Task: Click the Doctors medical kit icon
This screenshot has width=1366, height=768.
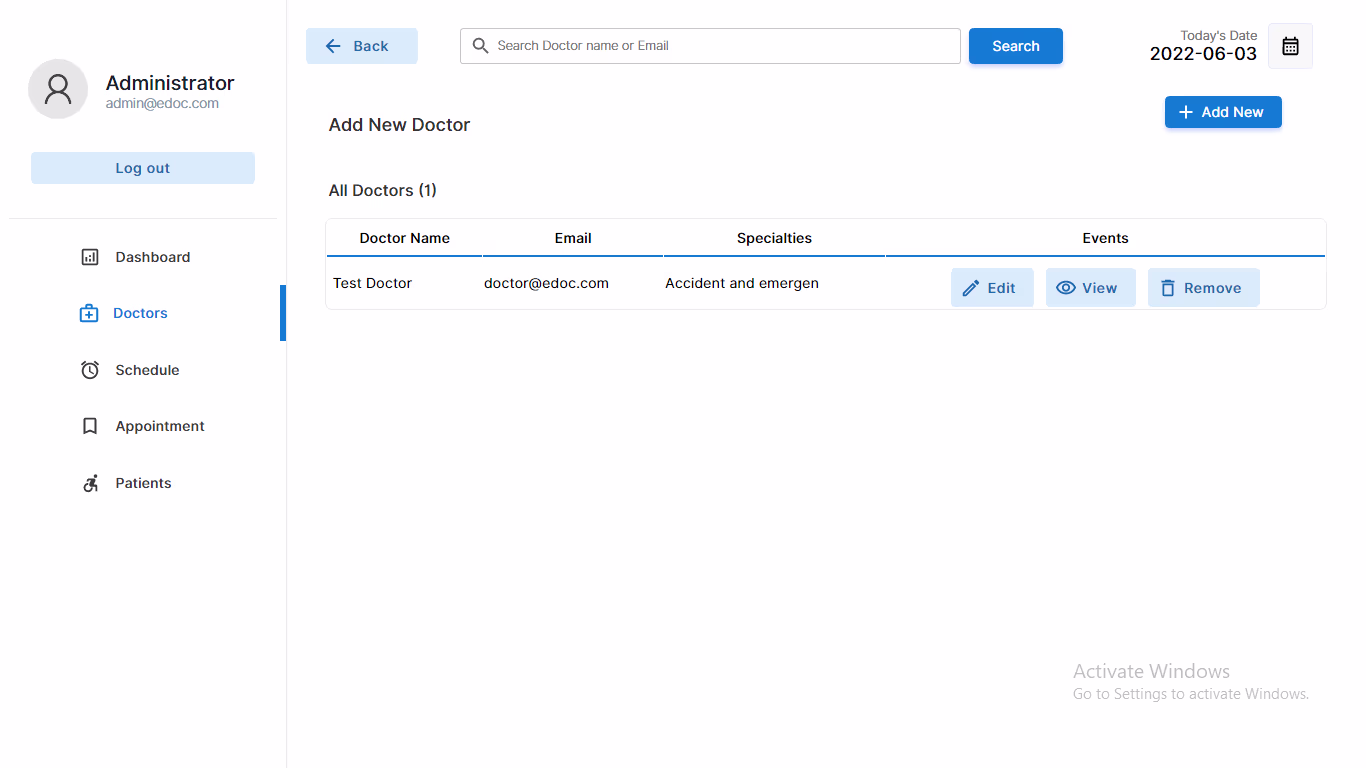Action: pyautogui.click(x=89, y=313)
